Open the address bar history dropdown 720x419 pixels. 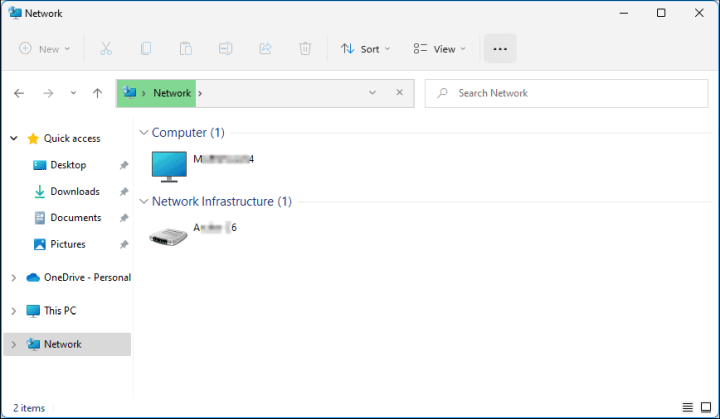(372, 93)
